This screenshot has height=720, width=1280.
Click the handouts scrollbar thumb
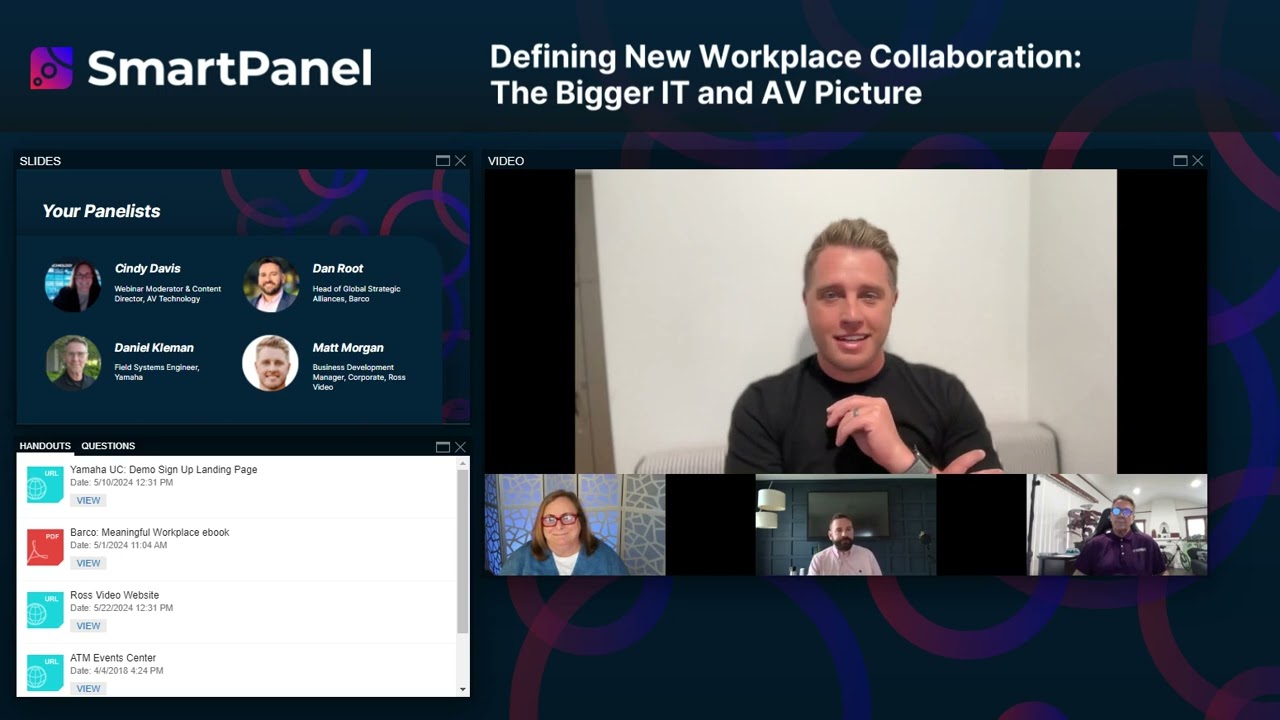[x=463, y=550]
